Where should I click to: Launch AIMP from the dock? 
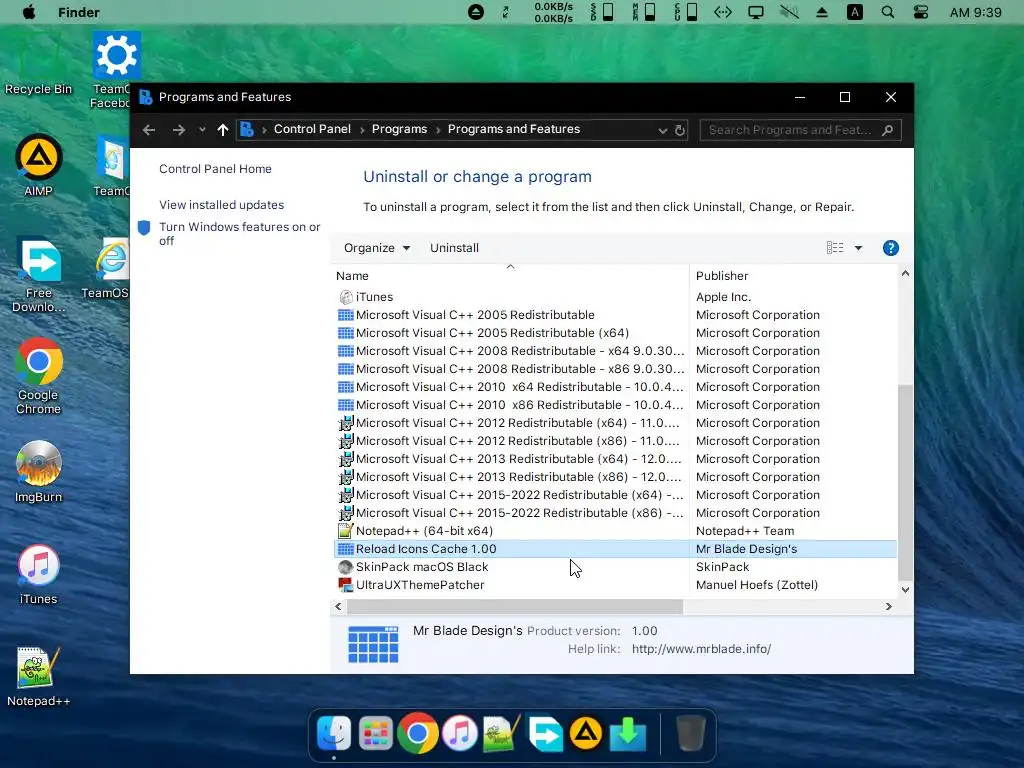586,733
